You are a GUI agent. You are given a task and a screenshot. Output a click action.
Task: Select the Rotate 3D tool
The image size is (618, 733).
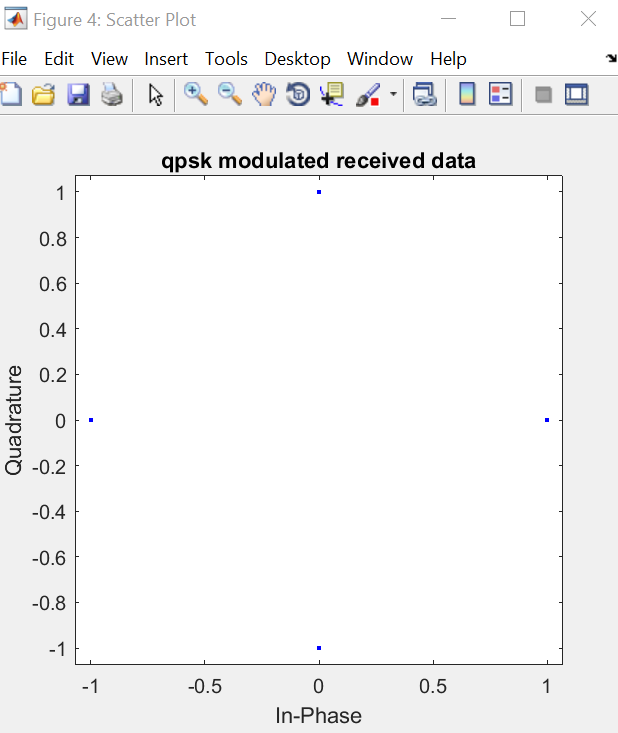298,94
